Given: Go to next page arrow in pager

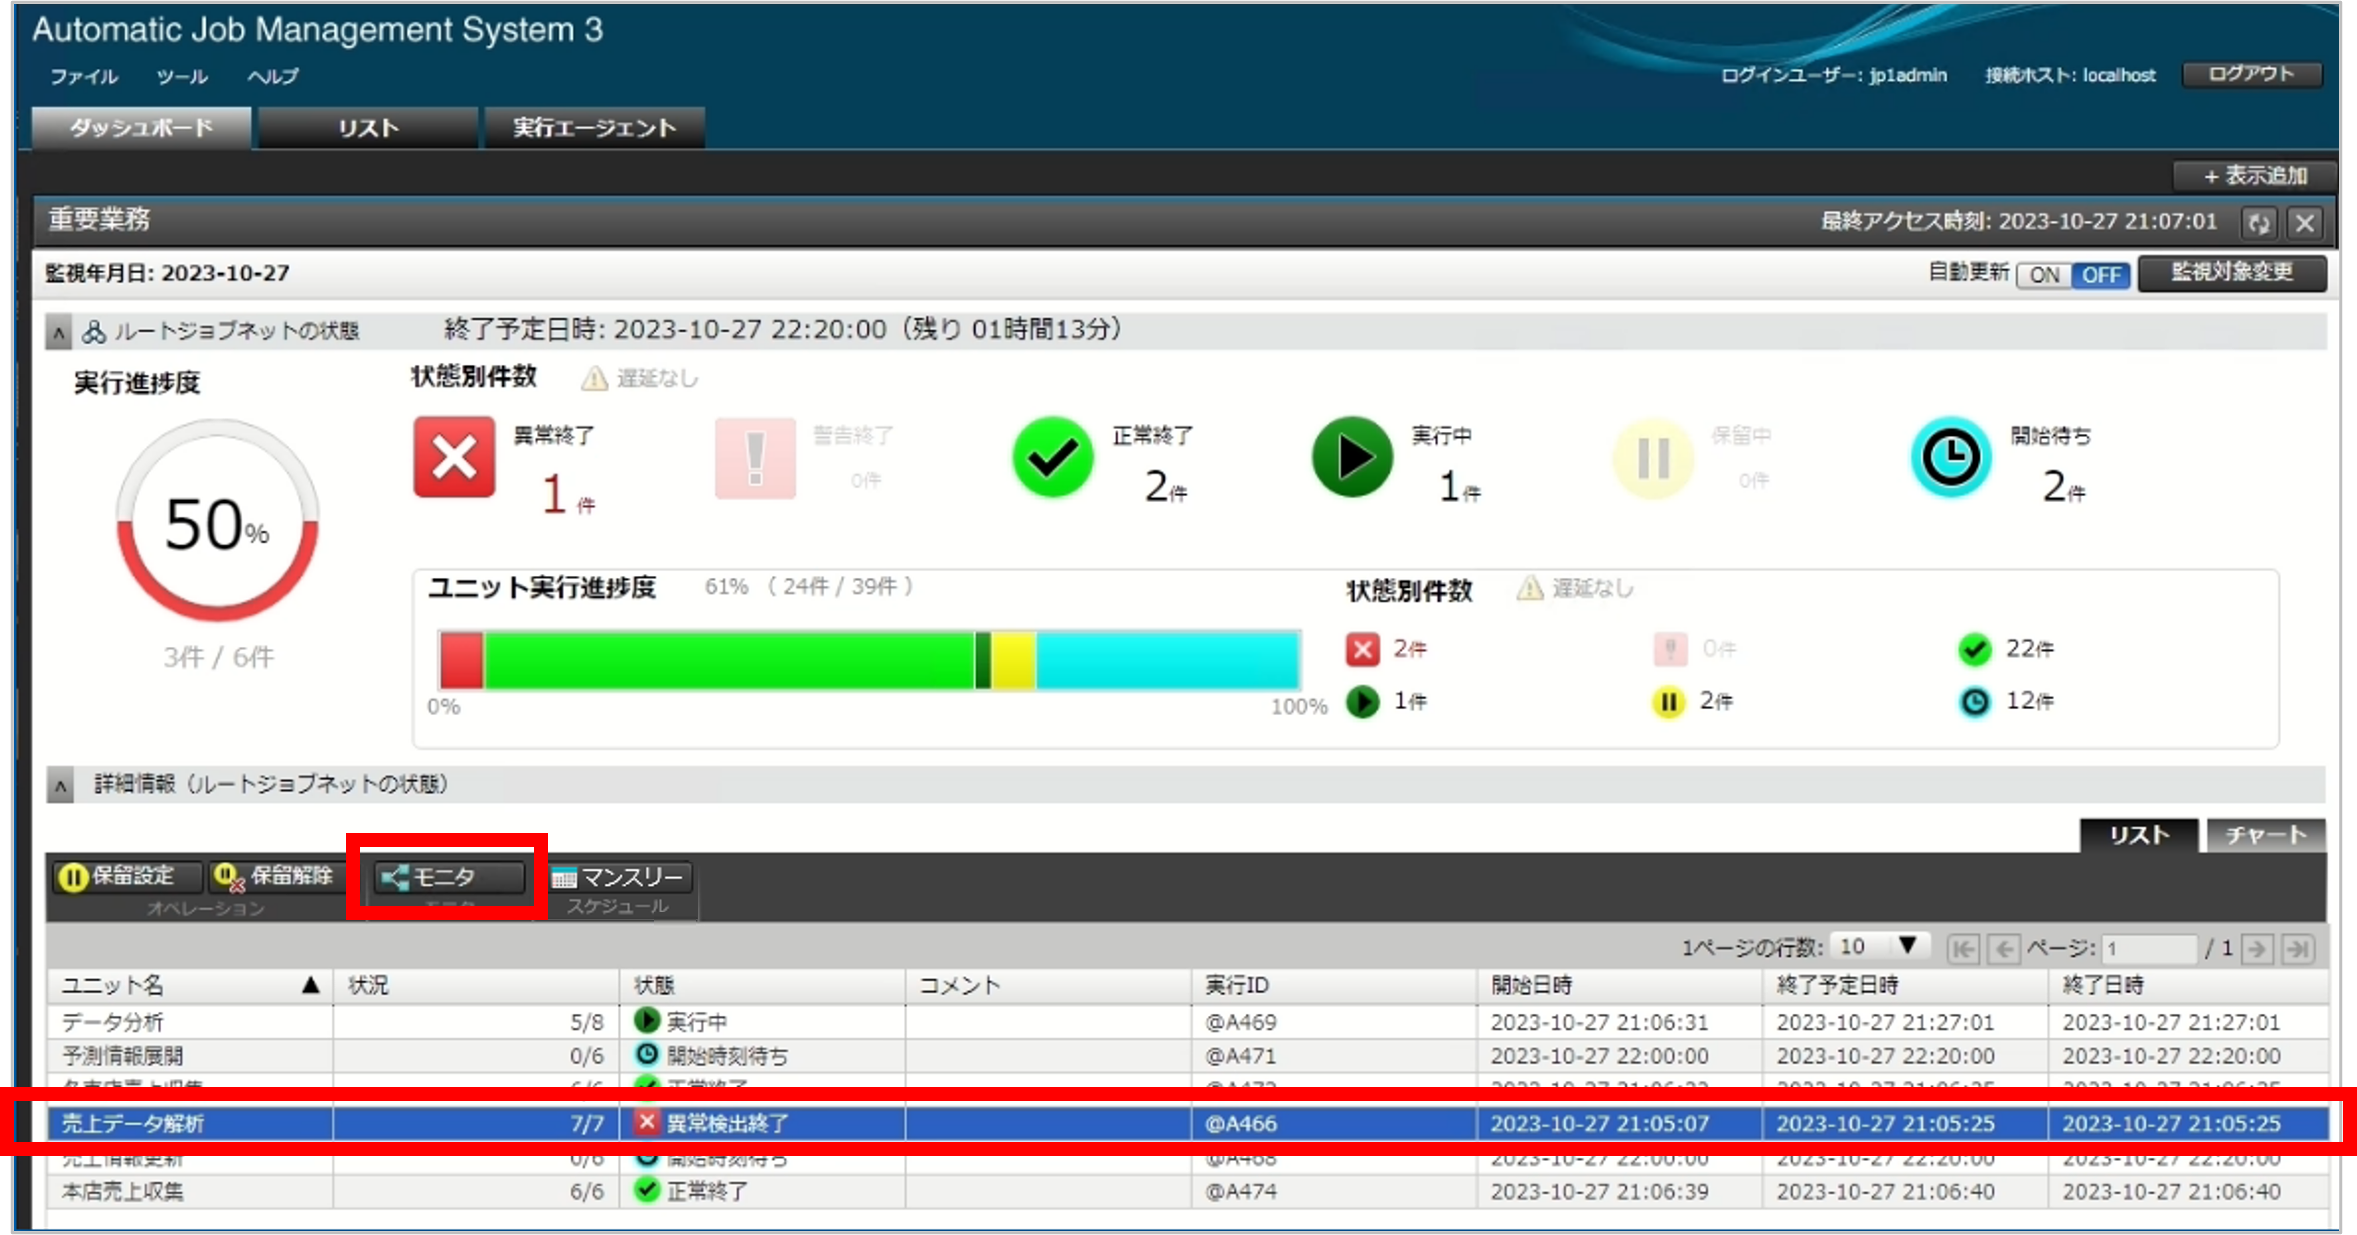Looking at the screenshot, I should pyautogui.click(x=2257, y=948).
